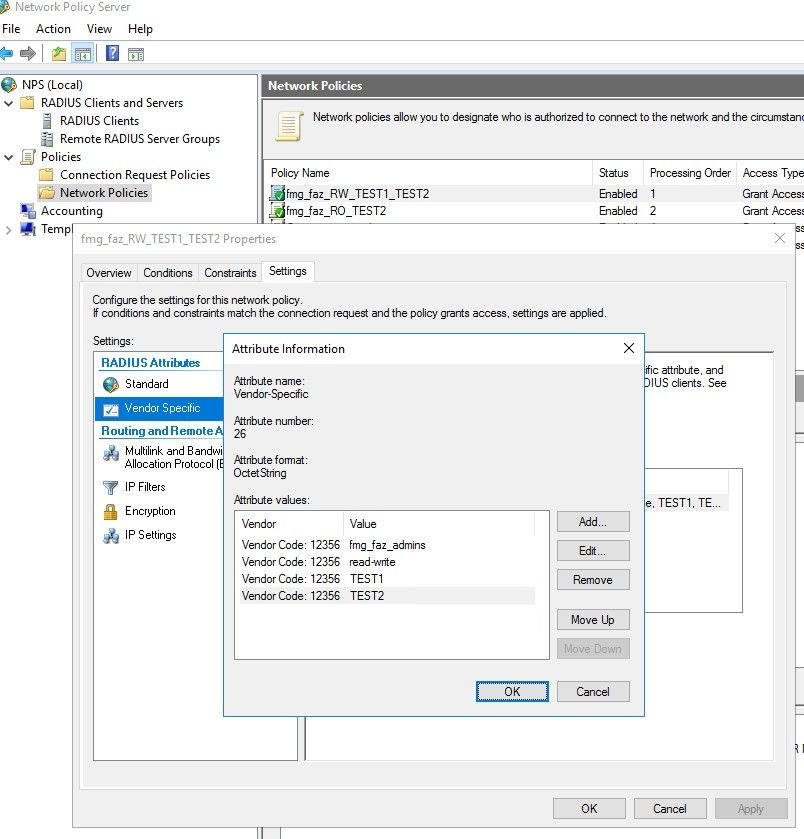Click the Back arrow toolbar icon
The width and height of the screenshot is (804, 839).
(x=7, y=54)
